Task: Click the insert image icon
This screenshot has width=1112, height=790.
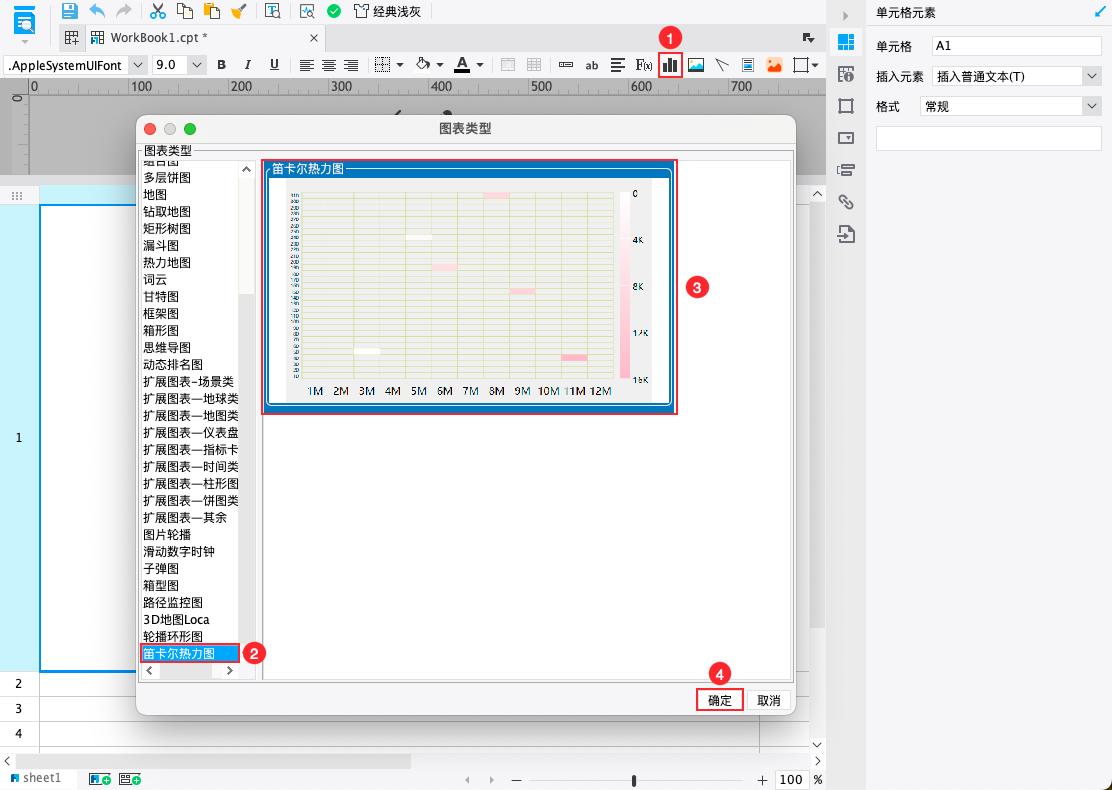Action: point(696,65)
